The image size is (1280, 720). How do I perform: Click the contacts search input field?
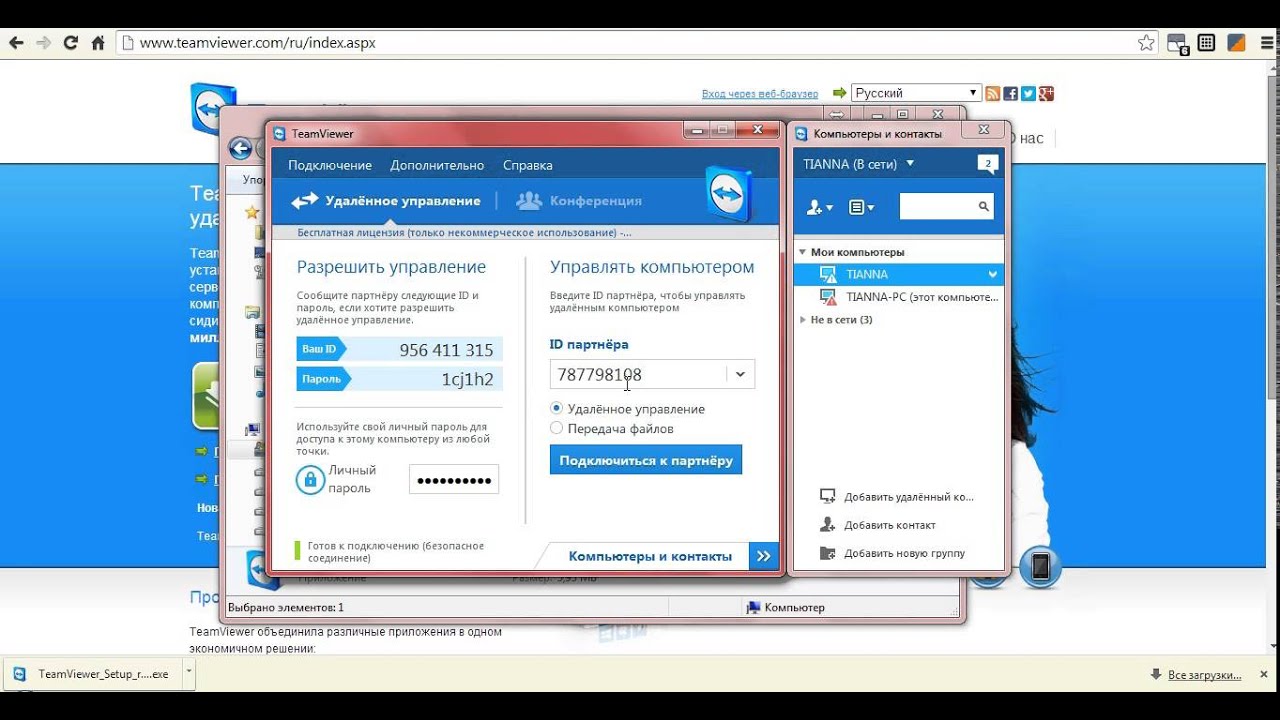(937, 207)
